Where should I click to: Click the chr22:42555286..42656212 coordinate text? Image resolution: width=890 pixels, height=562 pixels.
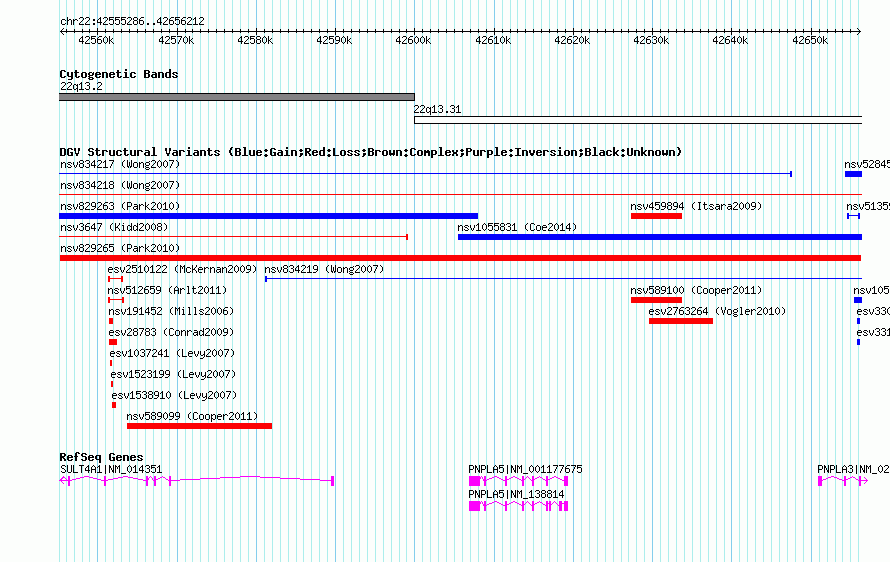(x=132, y=21)
